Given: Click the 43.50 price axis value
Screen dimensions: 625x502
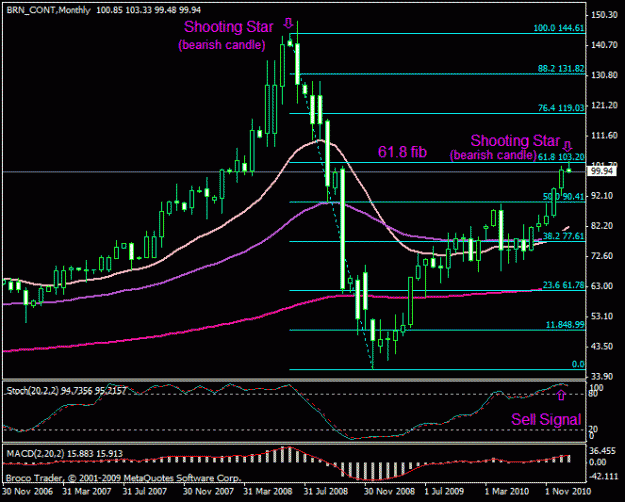Looking at the screenshot, I should click(602, 346).
